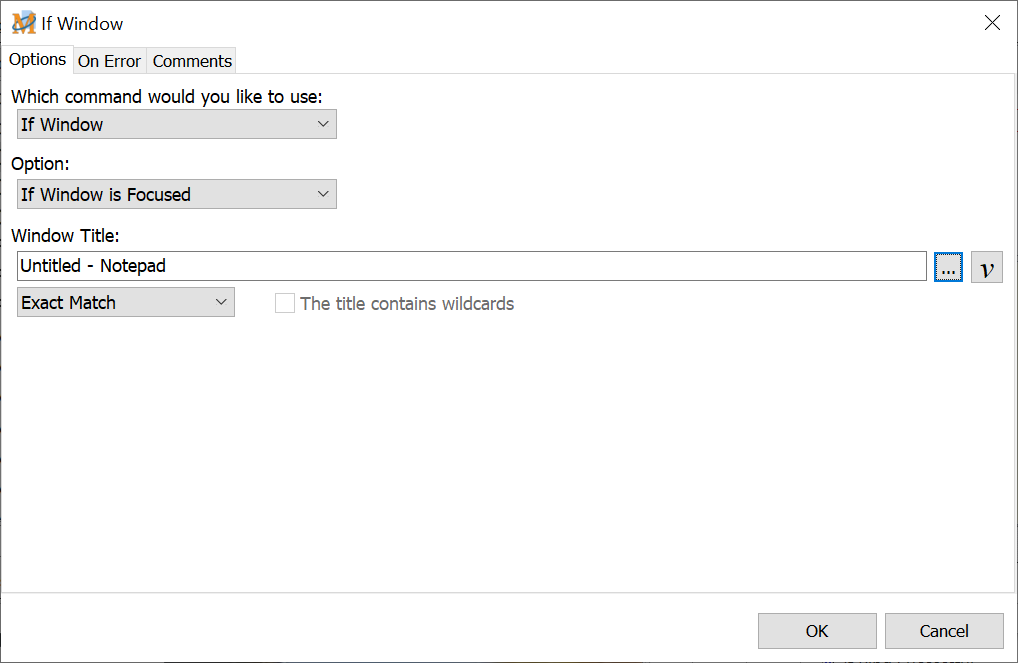This screenshot has width=1018, height=663.
Task: Confirm with the OK button
Action: point(817,631)
